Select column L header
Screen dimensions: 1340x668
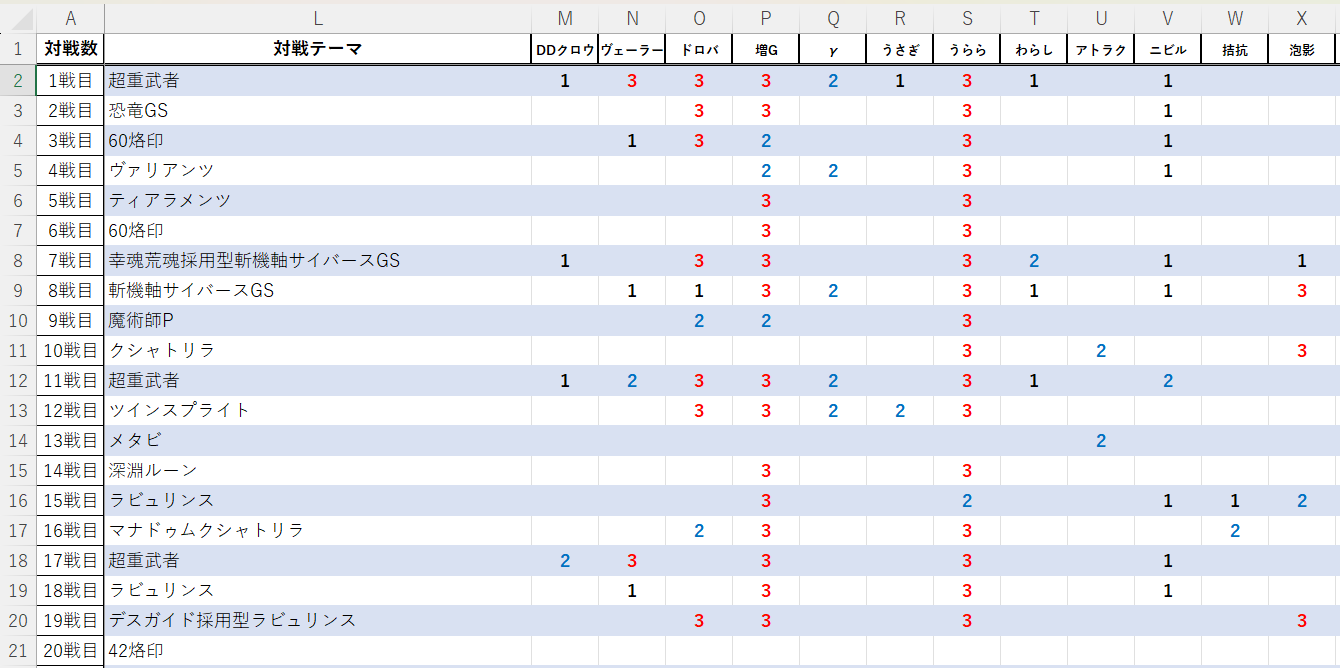317,18
